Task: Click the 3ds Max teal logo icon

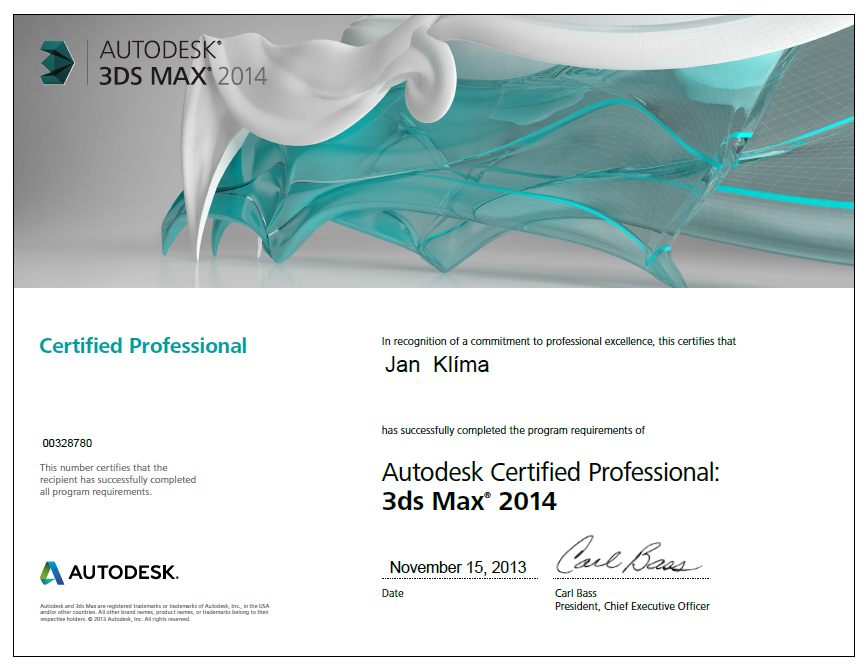Action: coord(57,62)
